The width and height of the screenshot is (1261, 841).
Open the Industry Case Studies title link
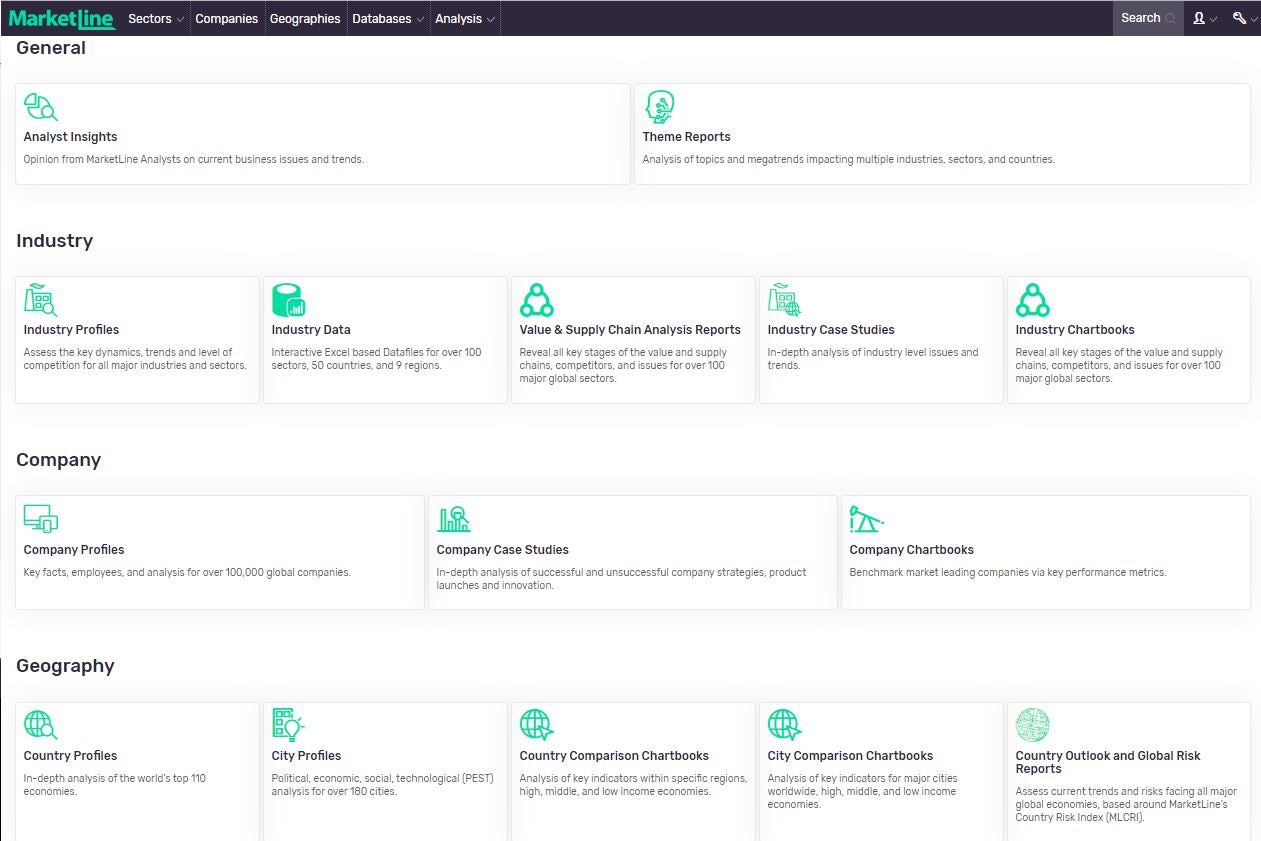831,330
